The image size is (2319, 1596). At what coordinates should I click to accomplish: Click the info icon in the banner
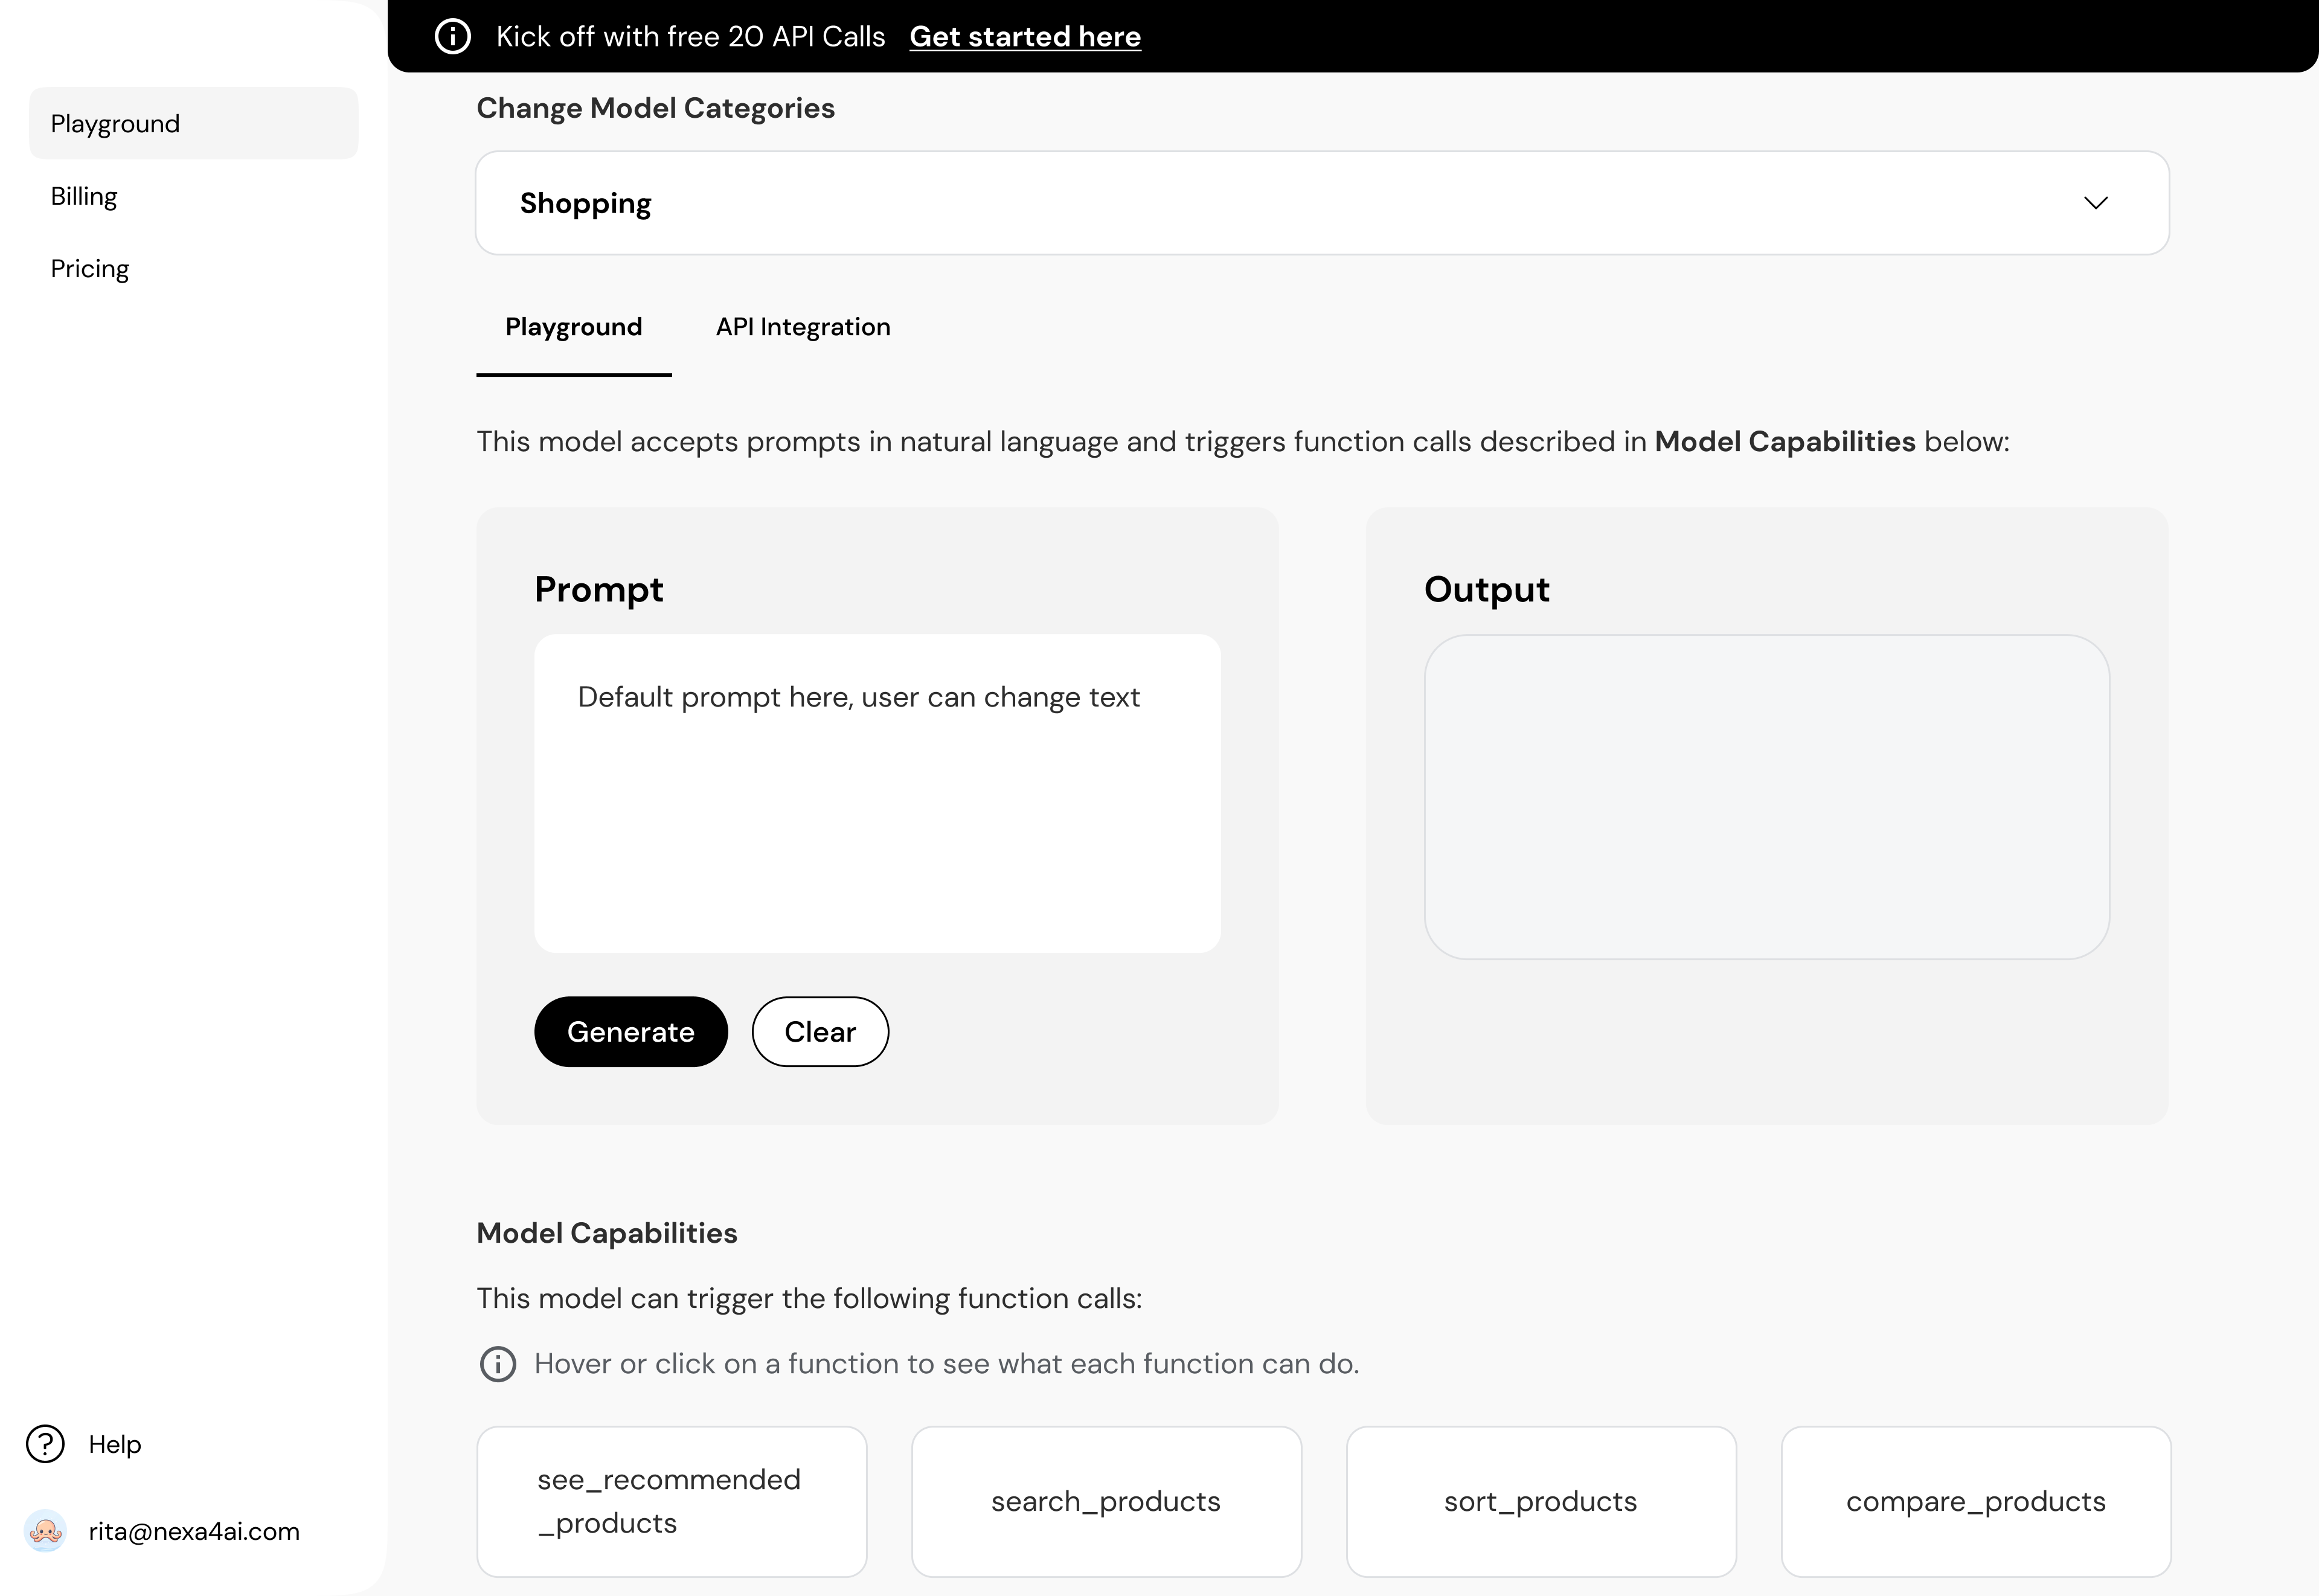tap(452, 37)
